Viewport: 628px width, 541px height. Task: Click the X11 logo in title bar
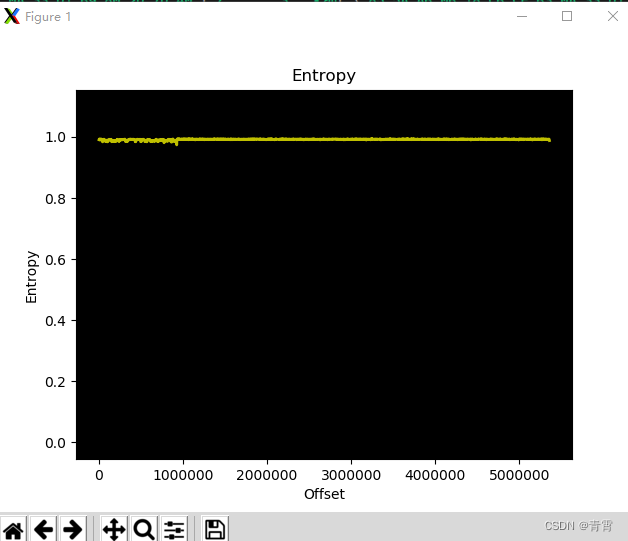tap(12, 16)
